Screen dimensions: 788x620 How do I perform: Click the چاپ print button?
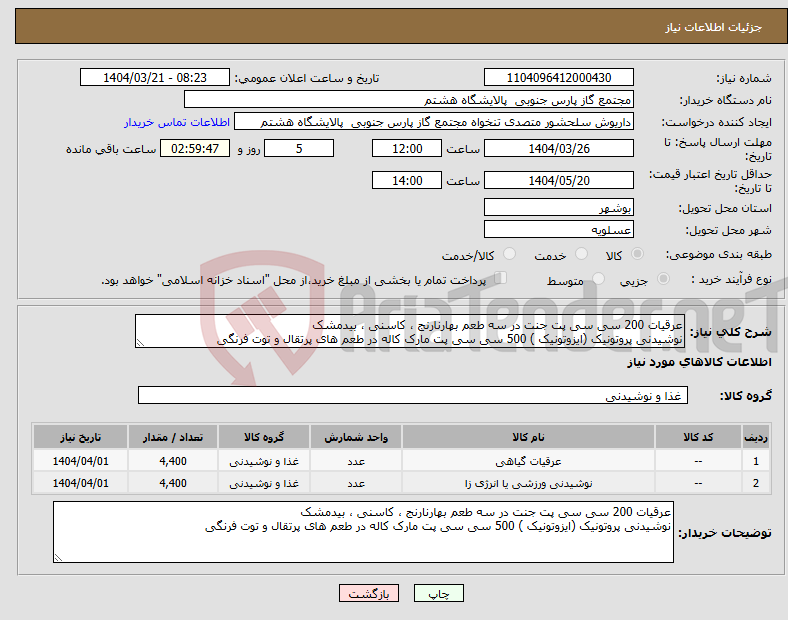(x=439, y=593)
